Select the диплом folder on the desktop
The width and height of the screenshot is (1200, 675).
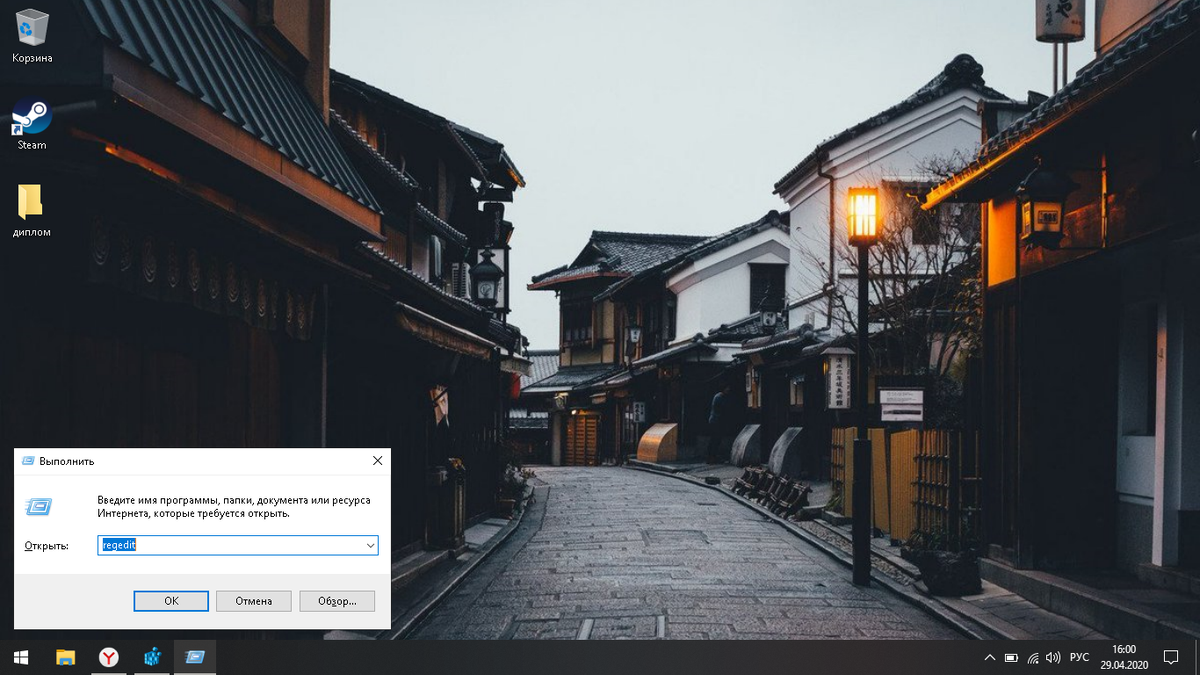coord(31,210)
